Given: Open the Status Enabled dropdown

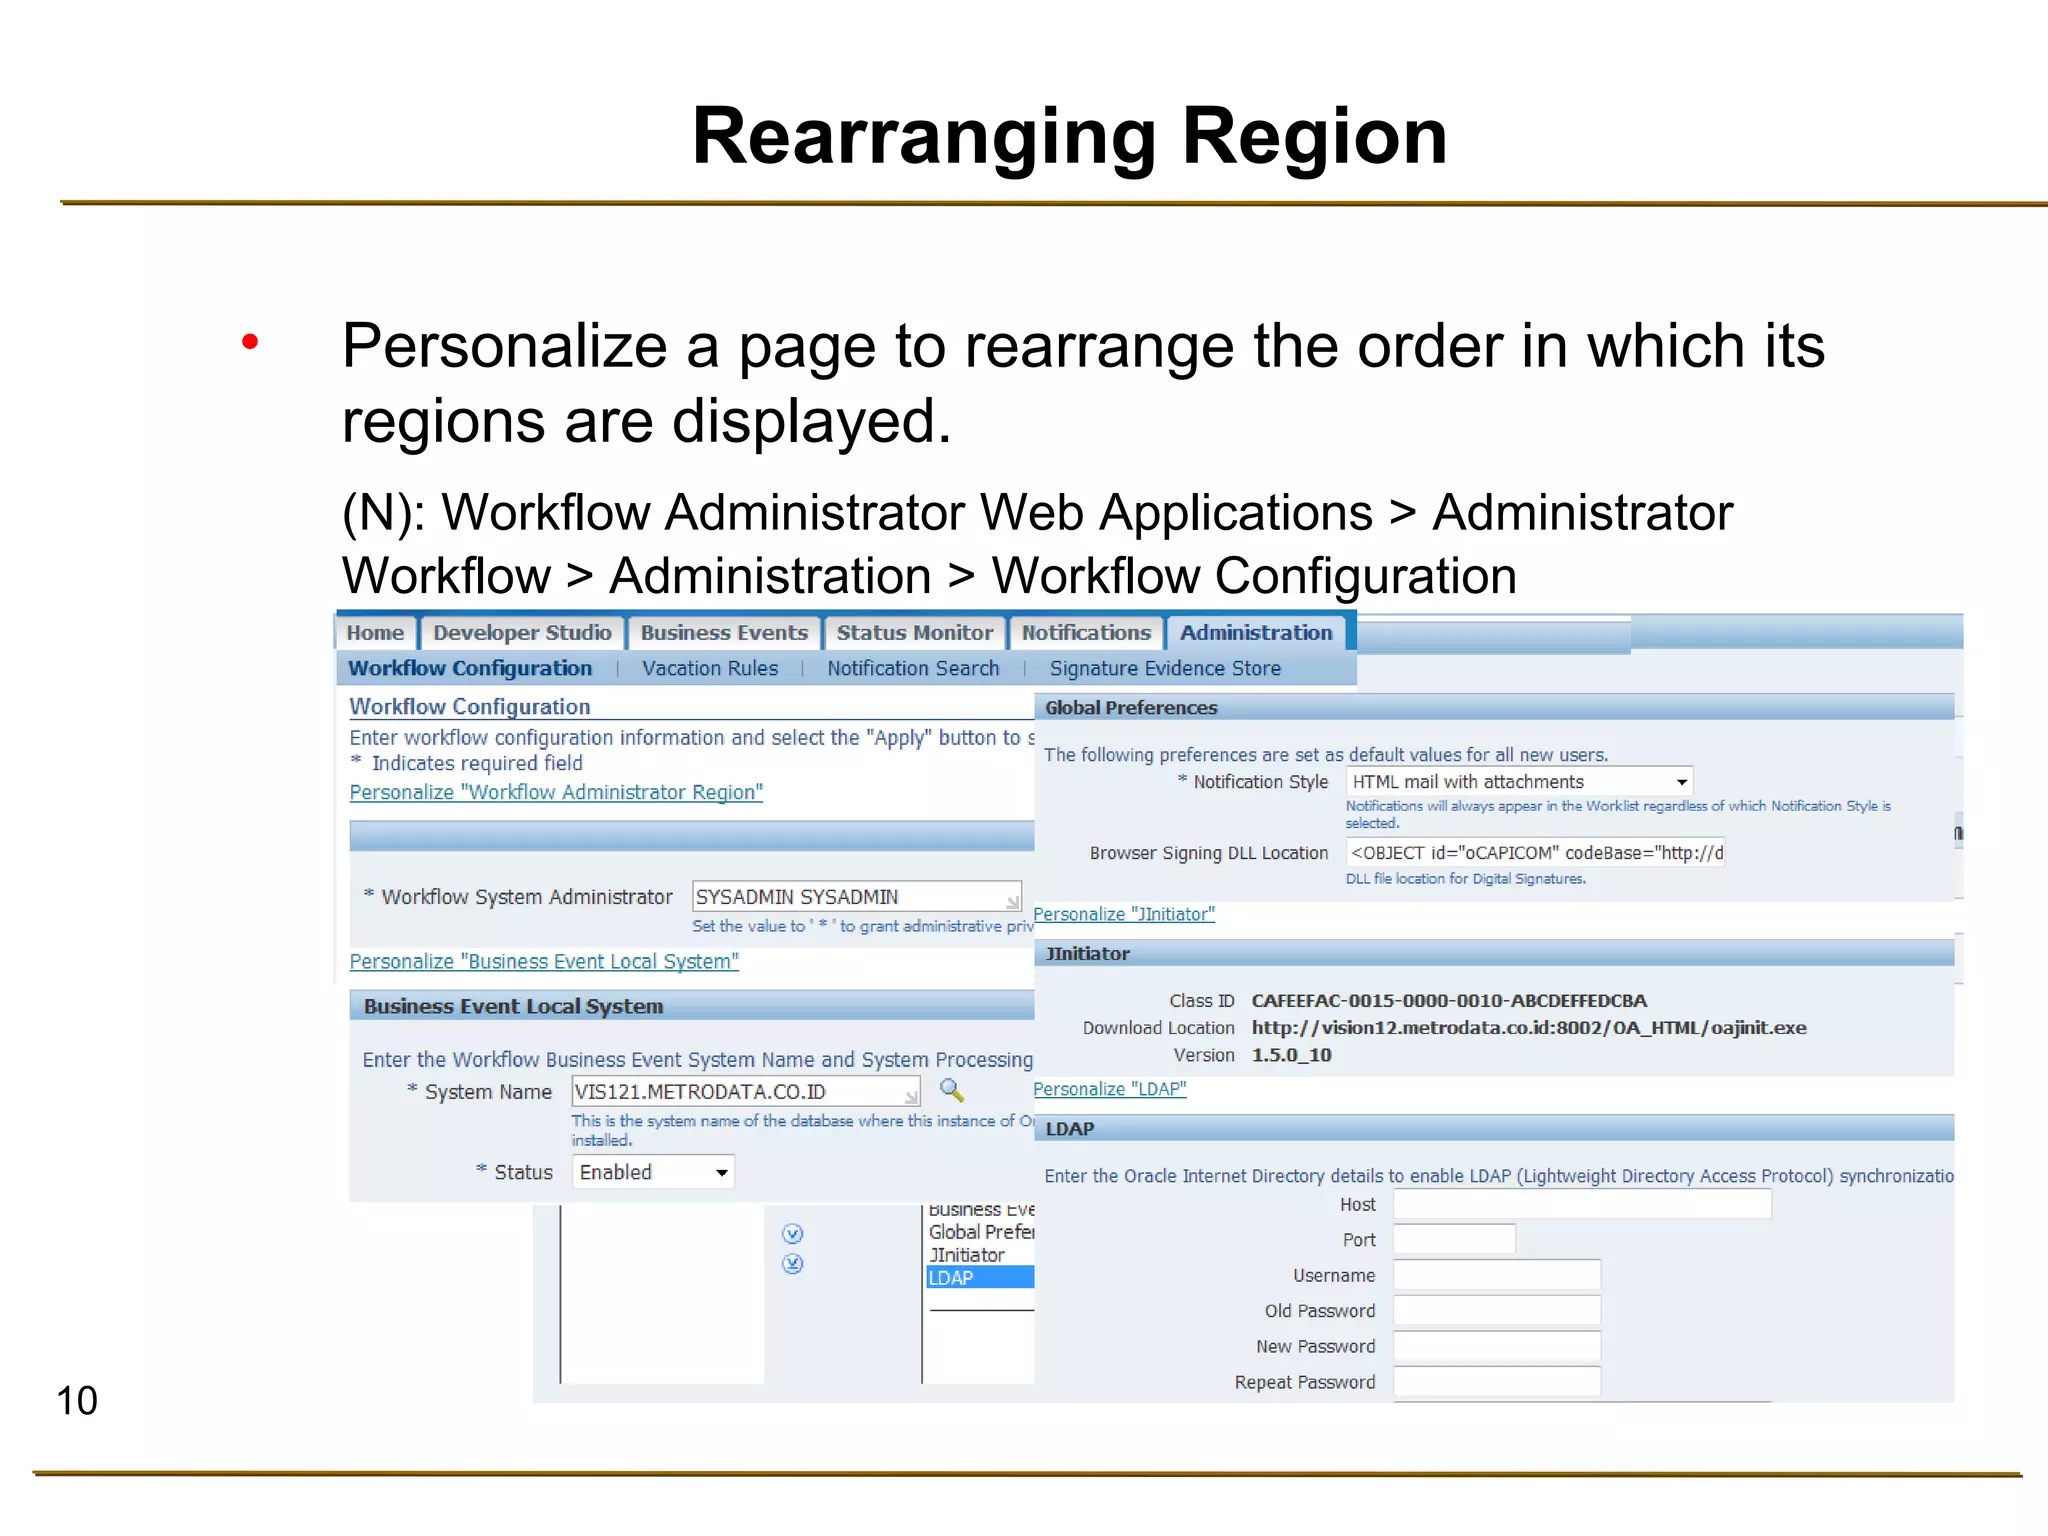Looking at the screenshot, I should pos(653,1172).
